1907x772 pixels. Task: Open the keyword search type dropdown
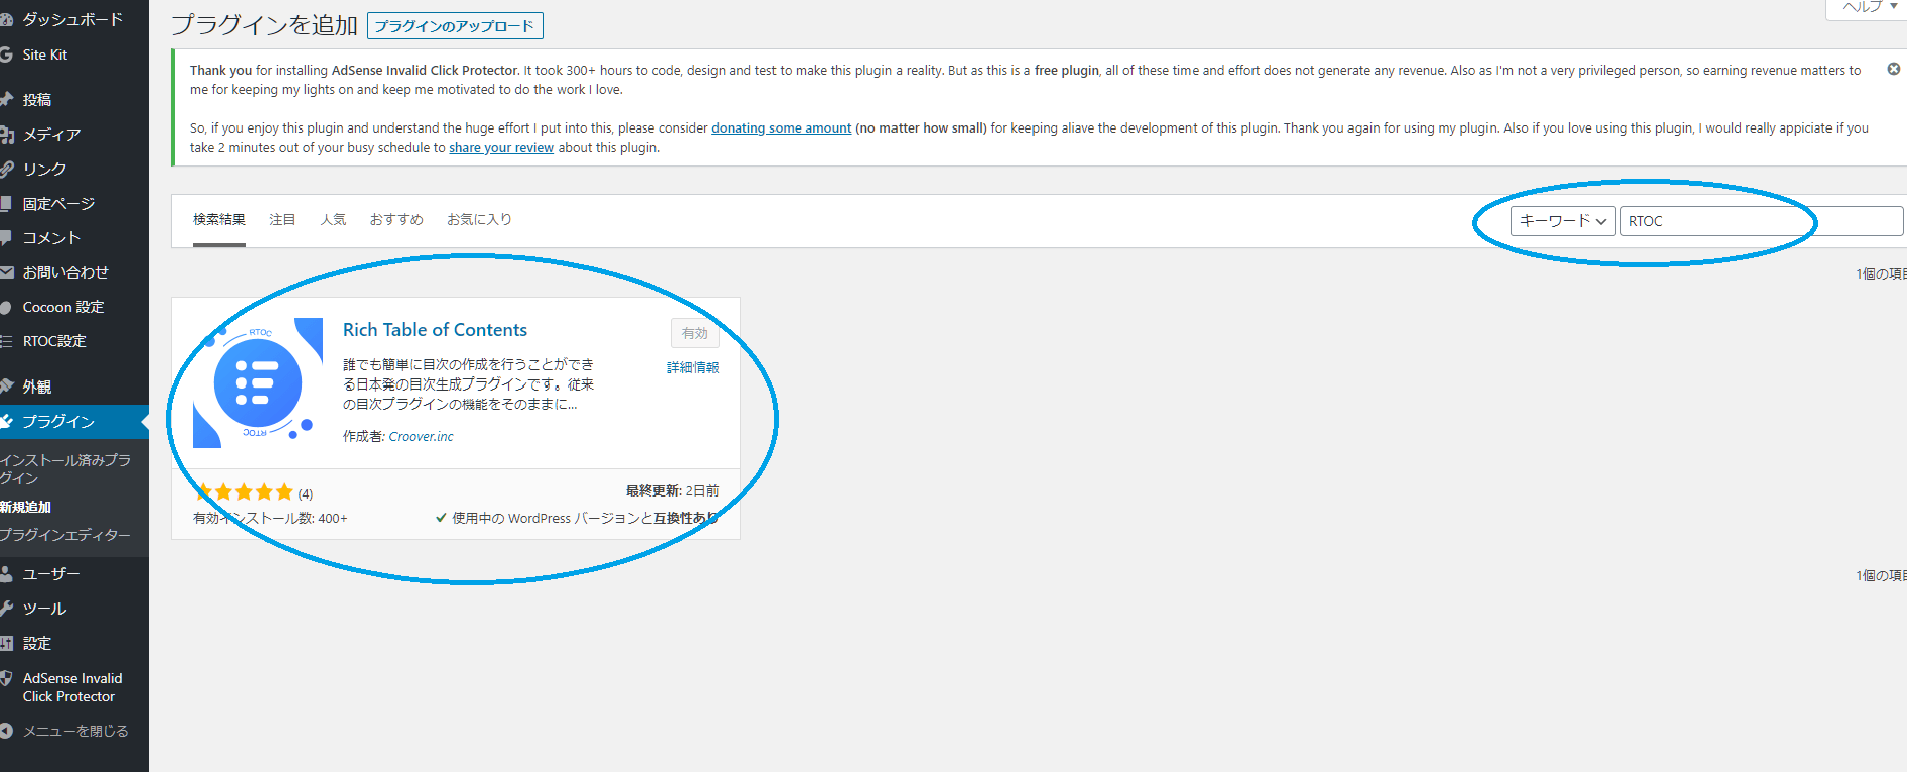pyautogui.click(x=1562, y=221)
